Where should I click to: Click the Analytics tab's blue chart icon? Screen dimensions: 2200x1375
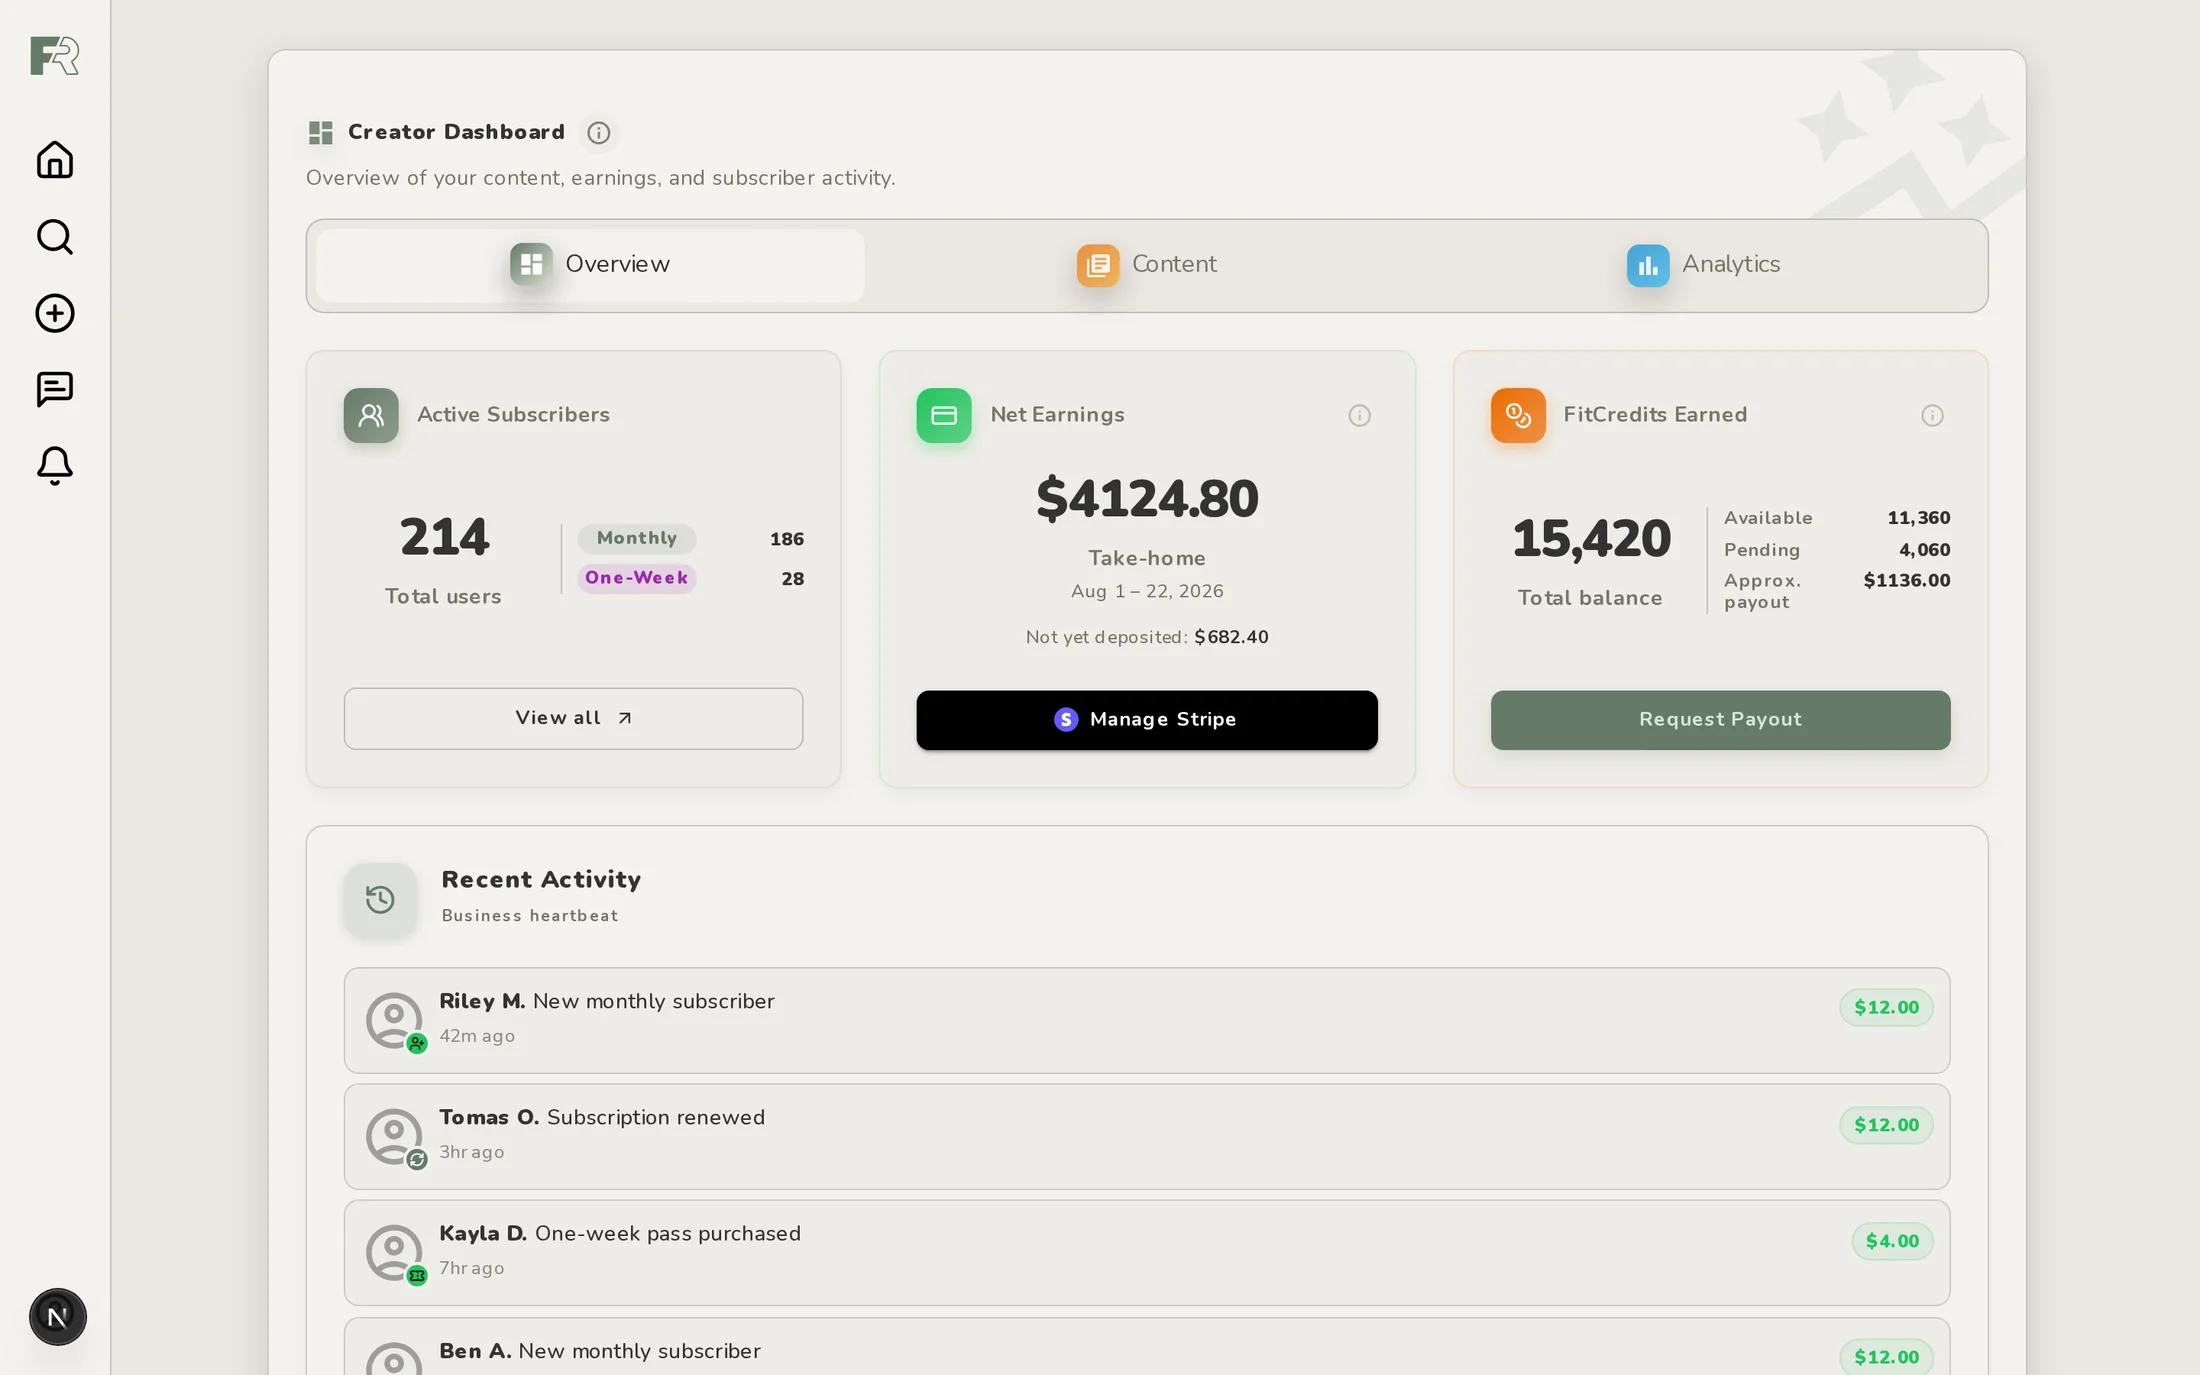click(1648, 265)
